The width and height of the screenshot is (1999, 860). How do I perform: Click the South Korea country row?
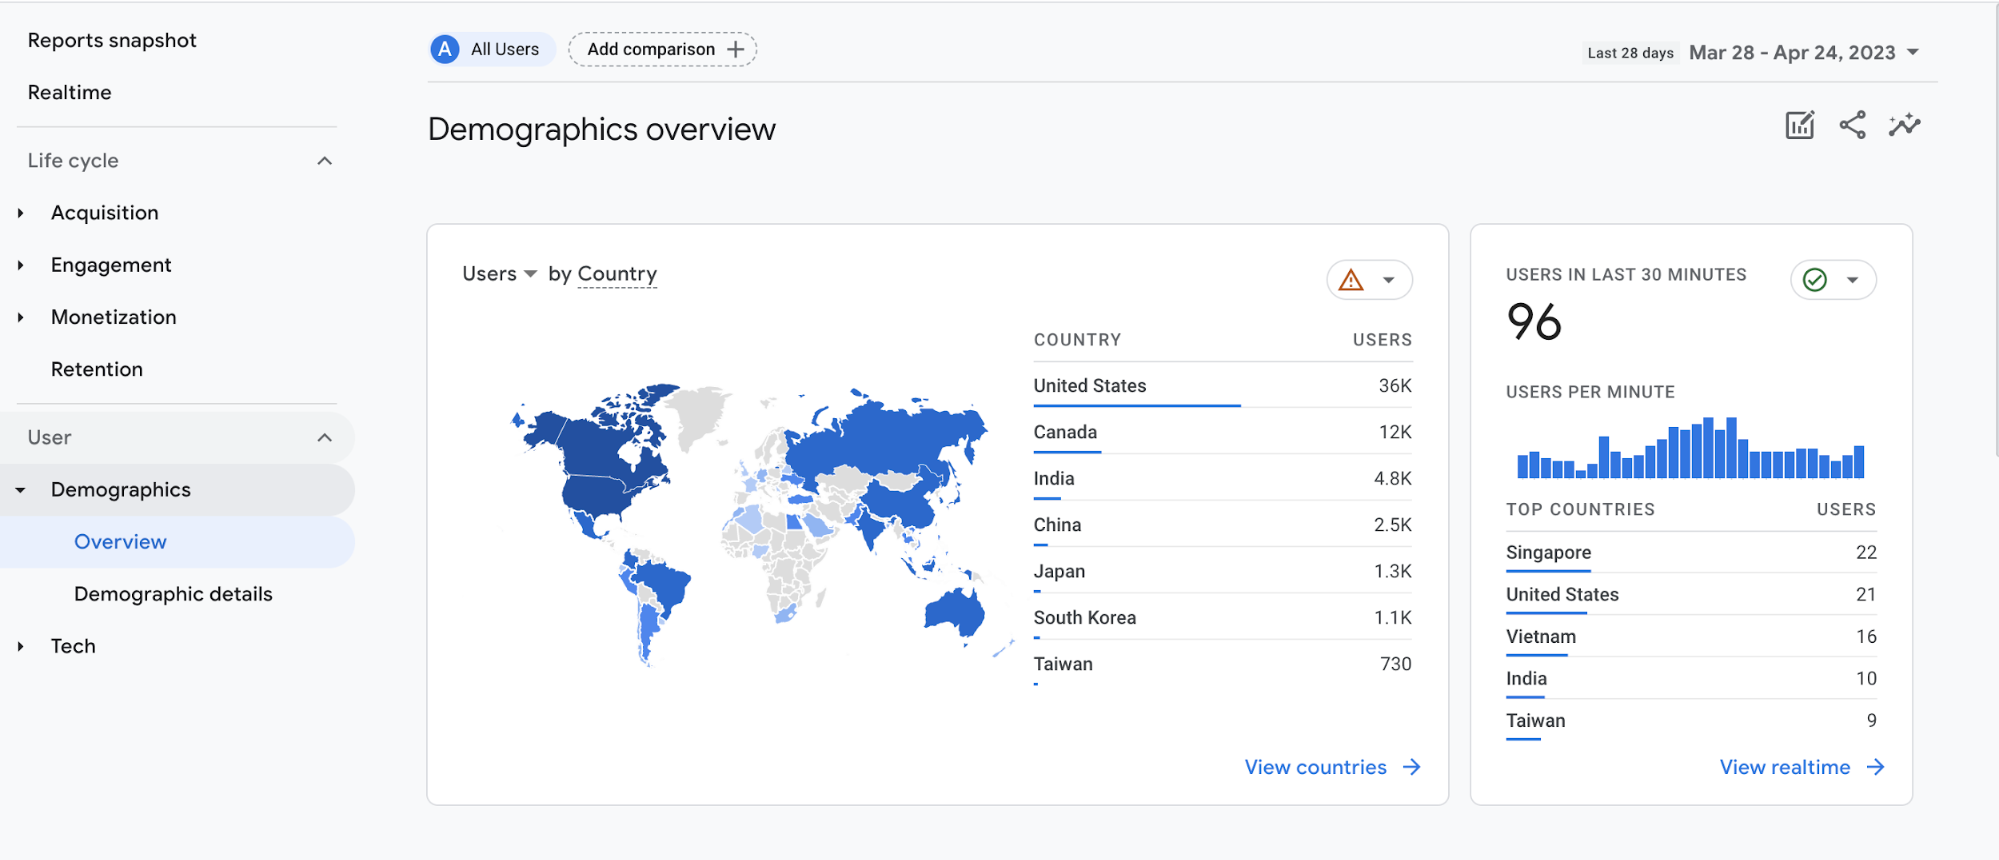pos(1222,618)
